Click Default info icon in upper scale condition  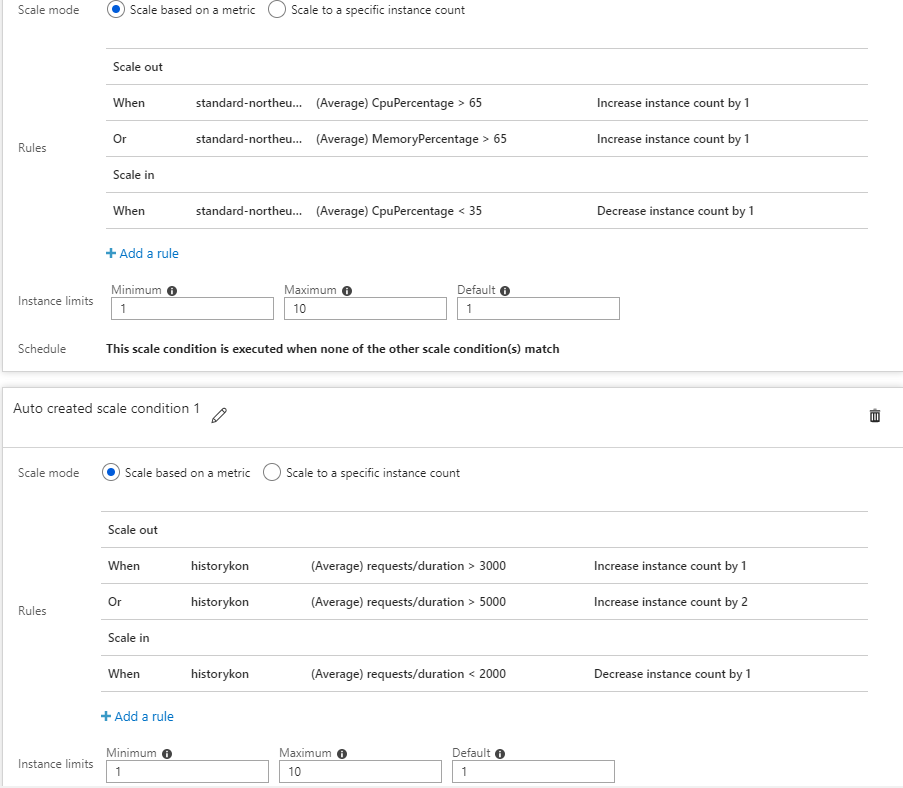(x=505, y=291)
